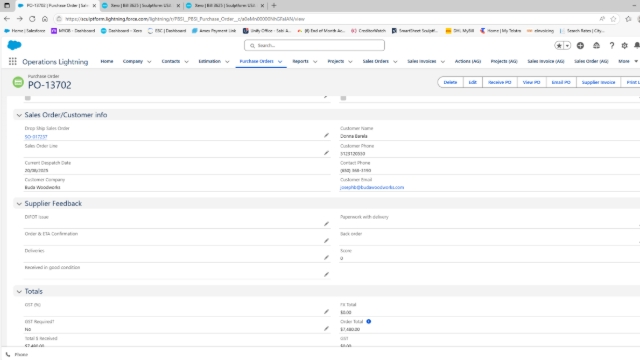640x360 pixels.
Task: Select the Donna Barela customer name text
Action: point(354,136)
